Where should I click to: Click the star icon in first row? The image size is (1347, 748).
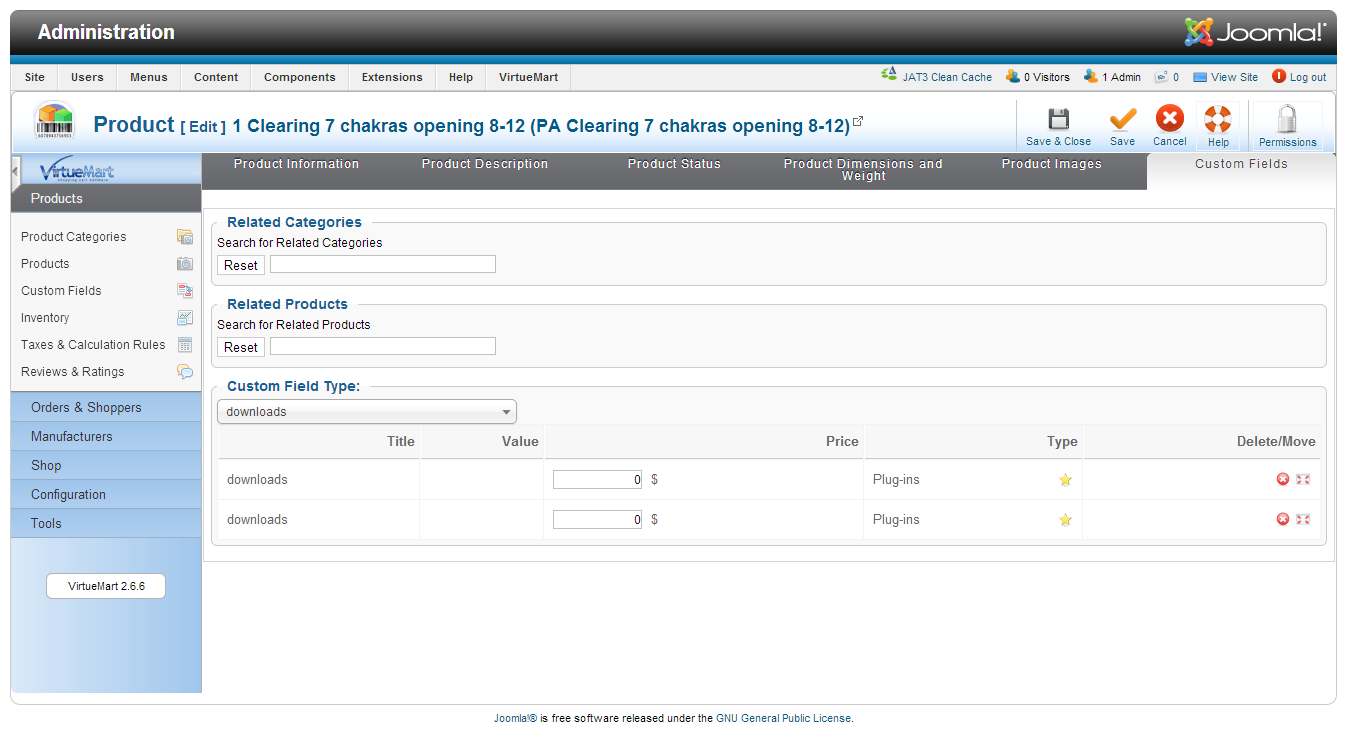pos(1065,480)
